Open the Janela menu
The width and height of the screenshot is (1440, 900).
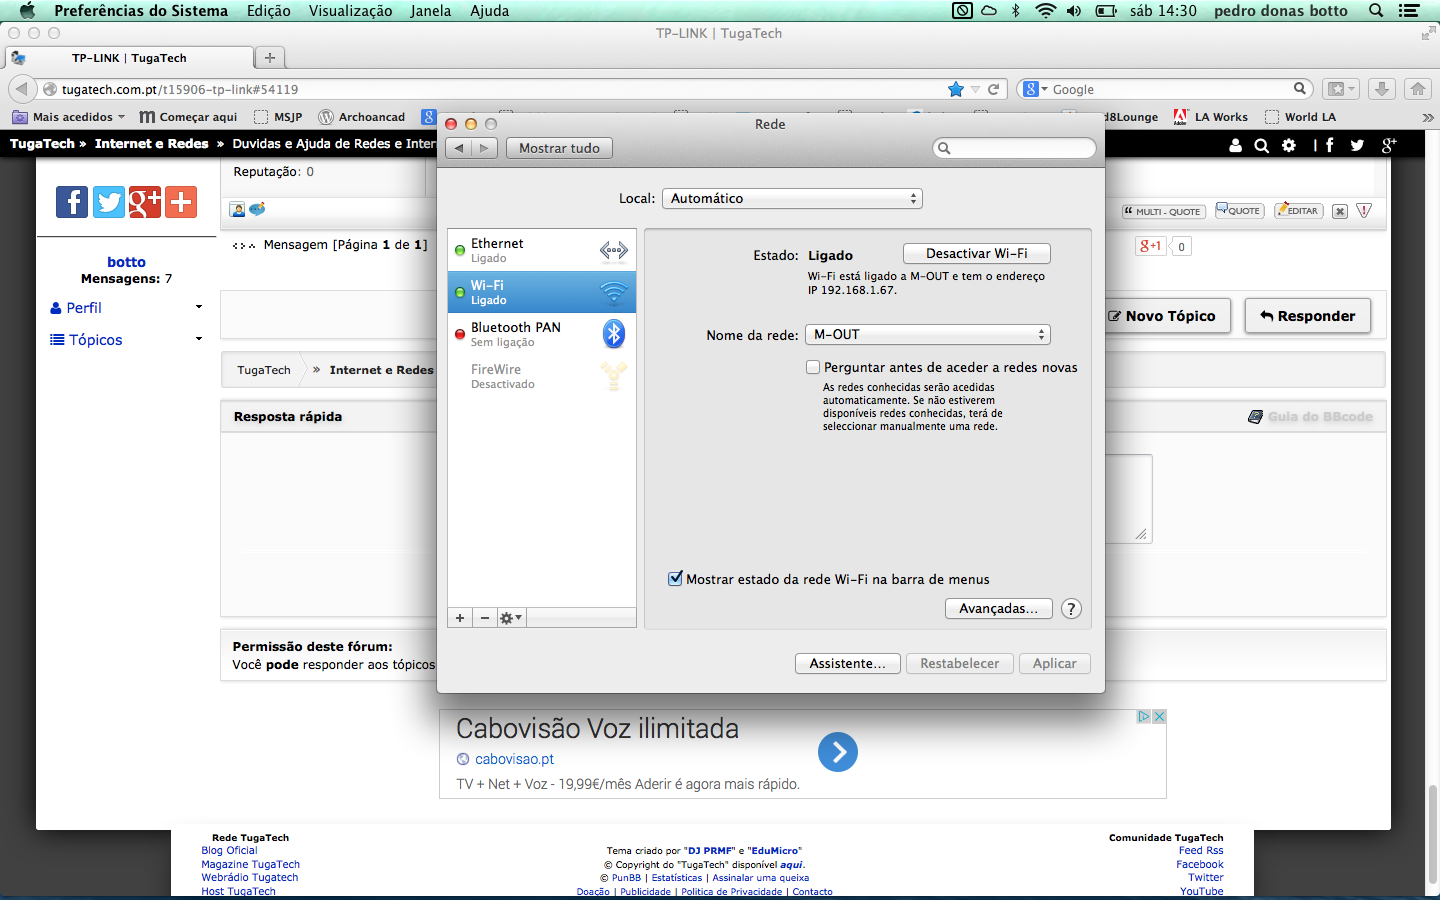[x=431, y=11]
